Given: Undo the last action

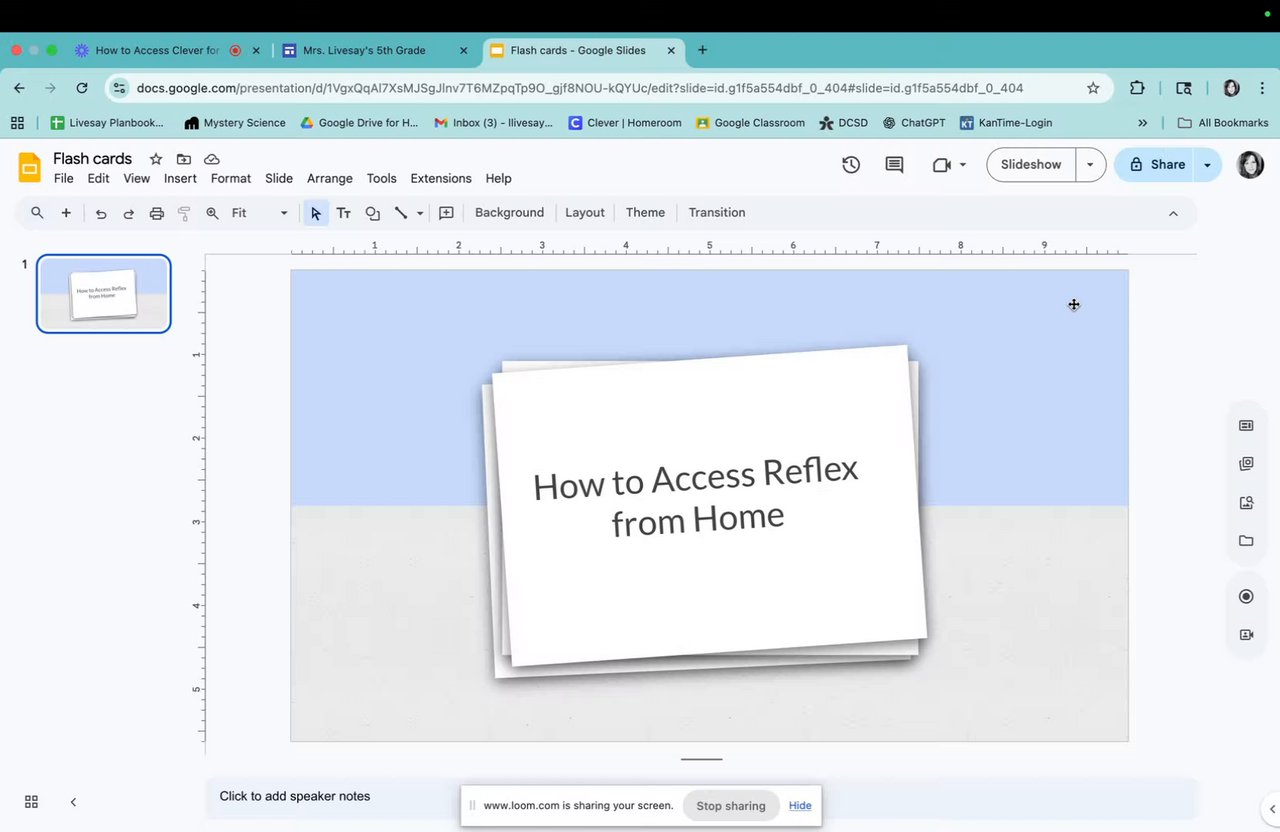Looking at the screenshot, I should tap(101, 213).
